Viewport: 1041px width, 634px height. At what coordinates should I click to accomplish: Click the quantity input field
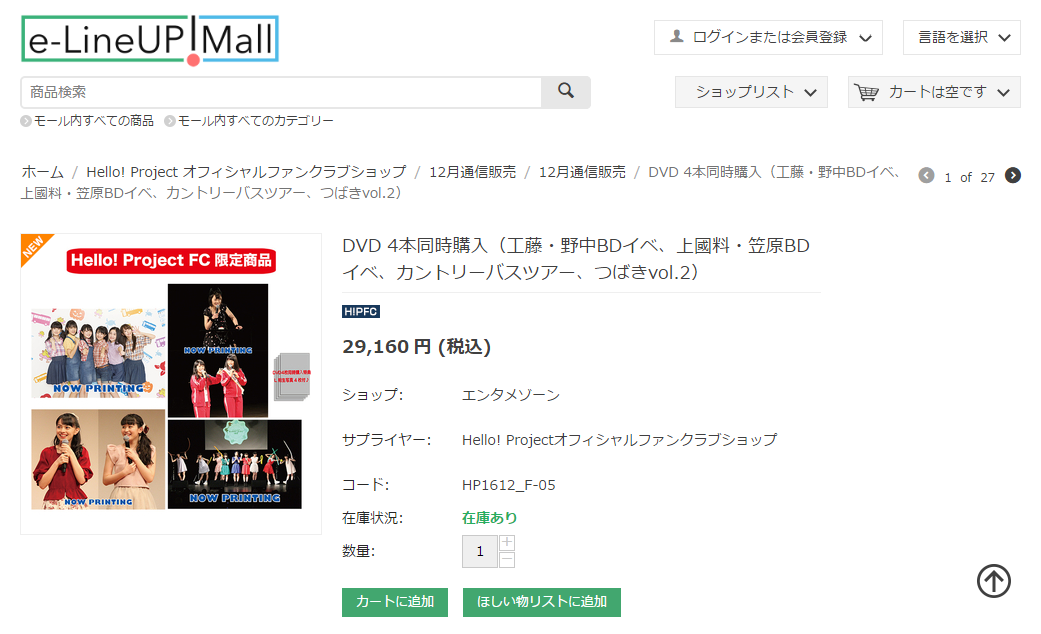coord(479,551)
